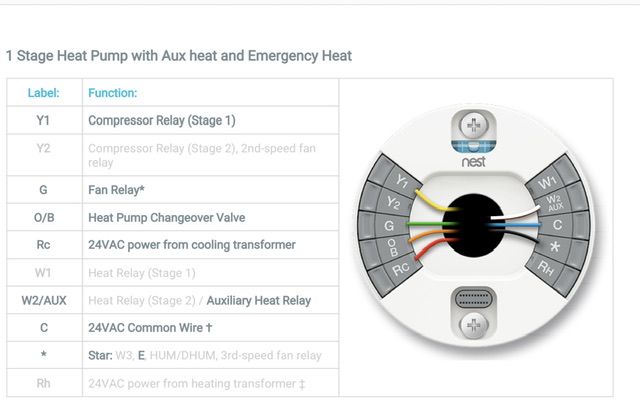
Task: Select the "Compressor Relay (Stage 1)" table text
Action: coord(161,121)
